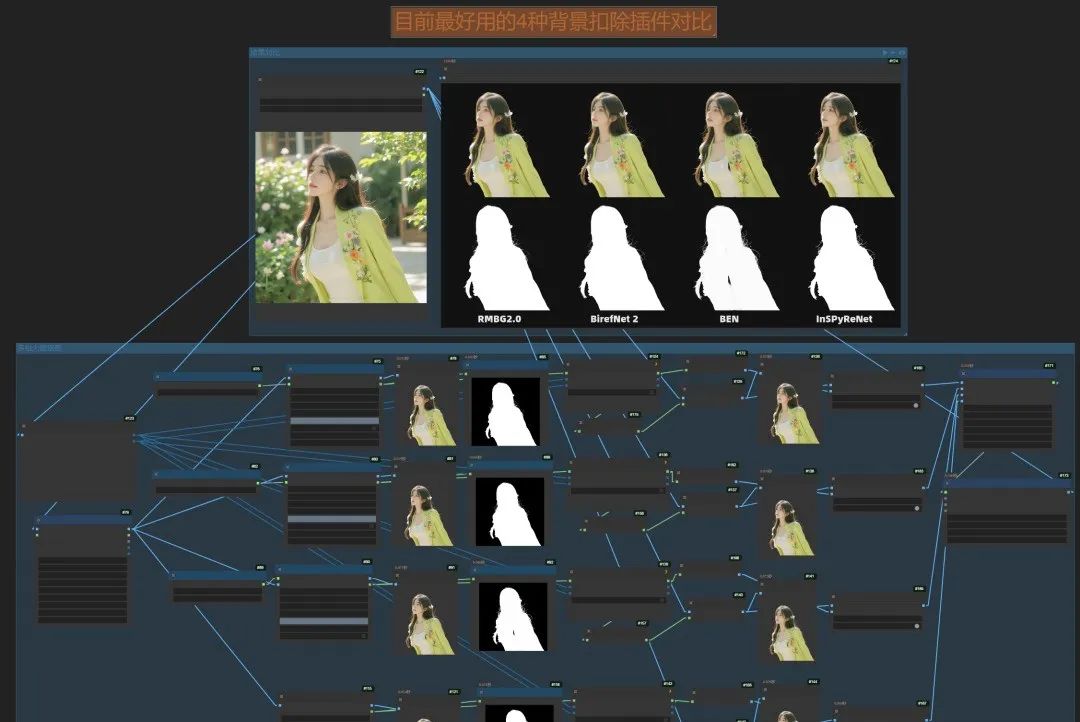Click the source garden portrait thumbnail
Screen dimensions: 1080x722
(341, 217)
